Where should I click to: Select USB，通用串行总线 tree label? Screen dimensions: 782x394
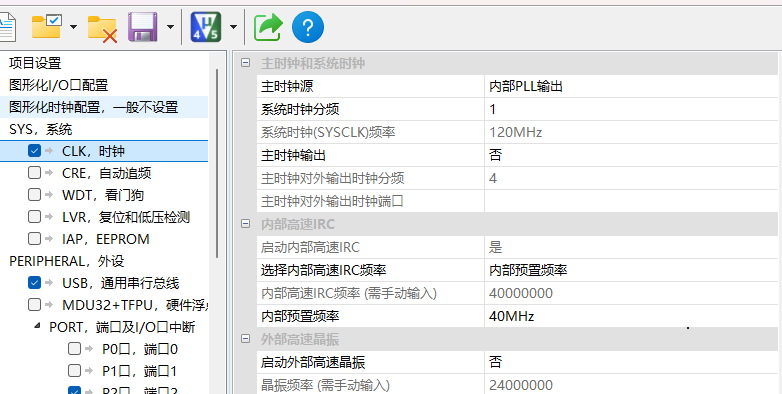click(x=120, y=283)
